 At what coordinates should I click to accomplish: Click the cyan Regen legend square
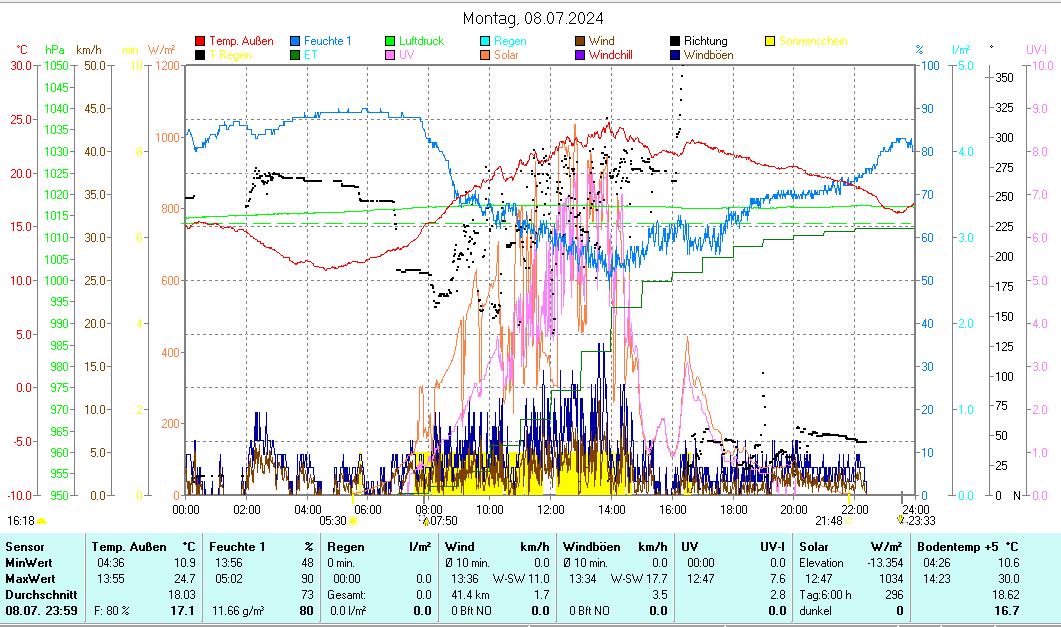[485, 41]
